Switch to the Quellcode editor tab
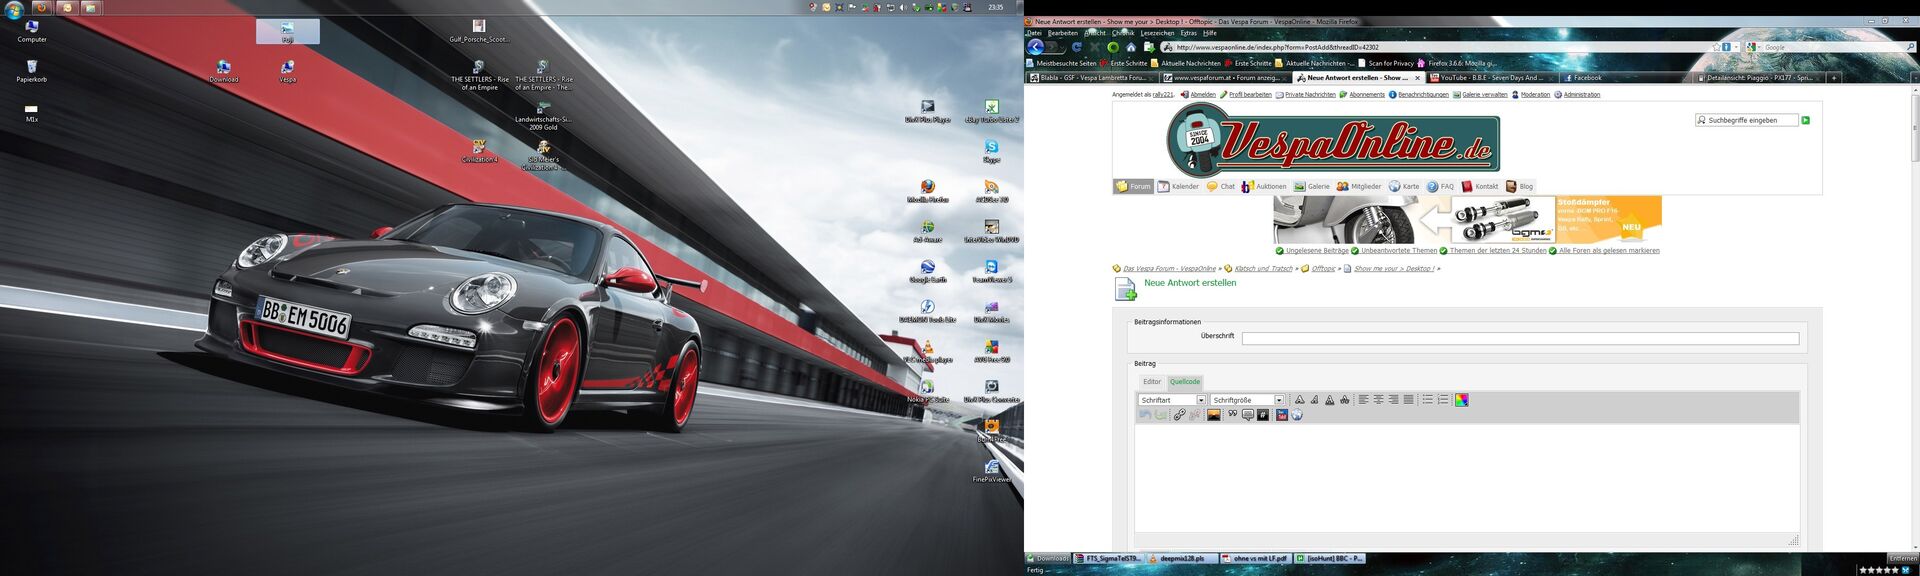The width and height of the screenshot is (1920, 576). [1185, 382]
